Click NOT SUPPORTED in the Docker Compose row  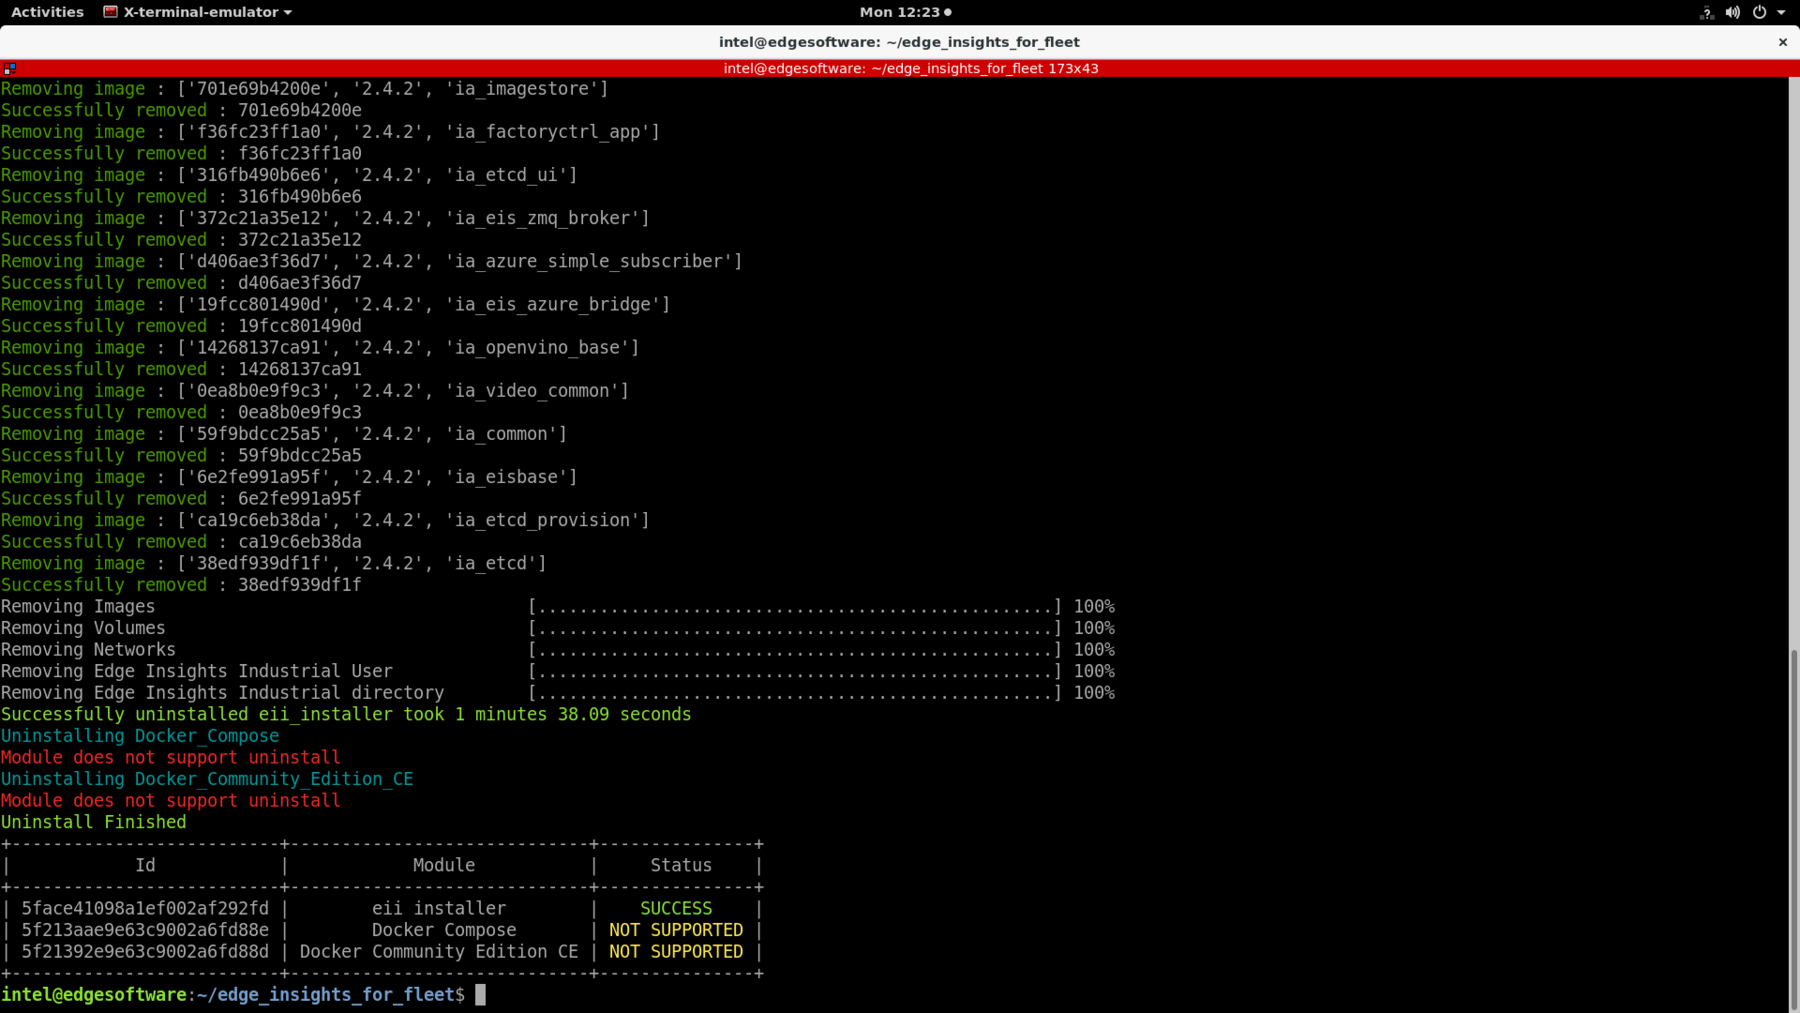coord(676,930)
